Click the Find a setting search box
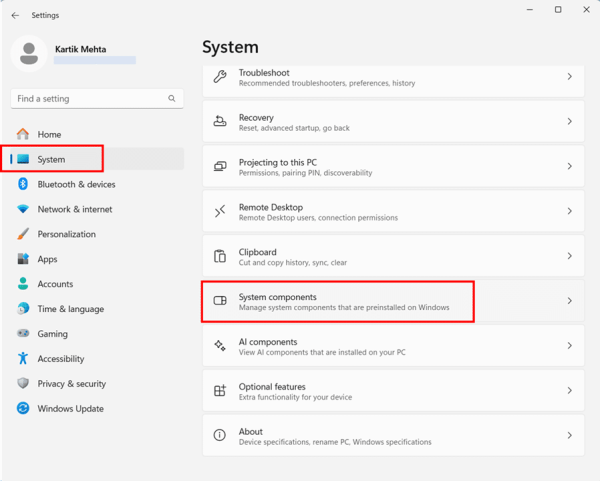The height and width of the screenshot is (481, 600). 97,99
